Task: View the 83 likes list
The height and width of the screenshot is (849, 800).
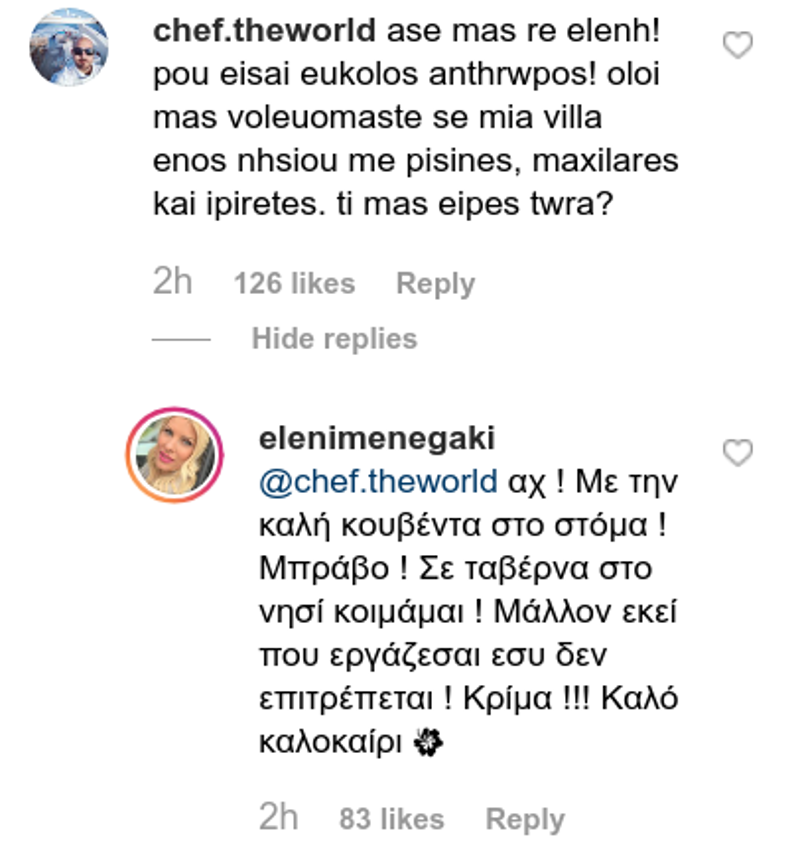Action: pyautogui.click(x=391, y=820)
